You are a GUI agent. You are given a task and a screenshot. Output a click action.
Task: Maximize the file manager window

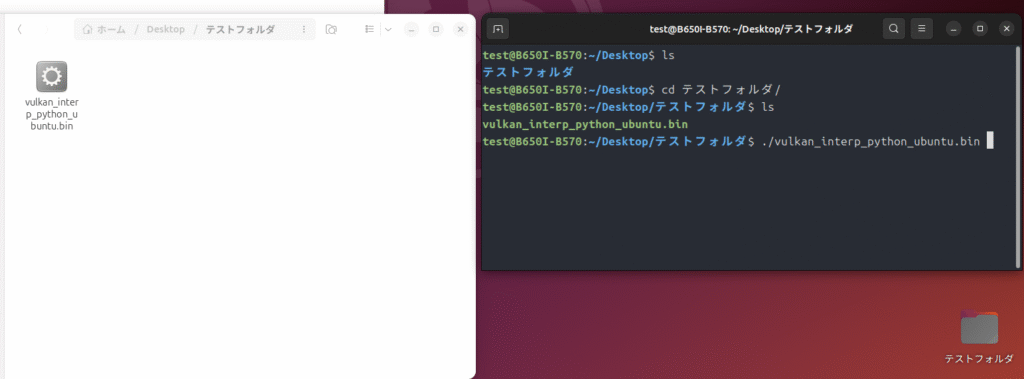pyautogui.click(x=436, y=29)
